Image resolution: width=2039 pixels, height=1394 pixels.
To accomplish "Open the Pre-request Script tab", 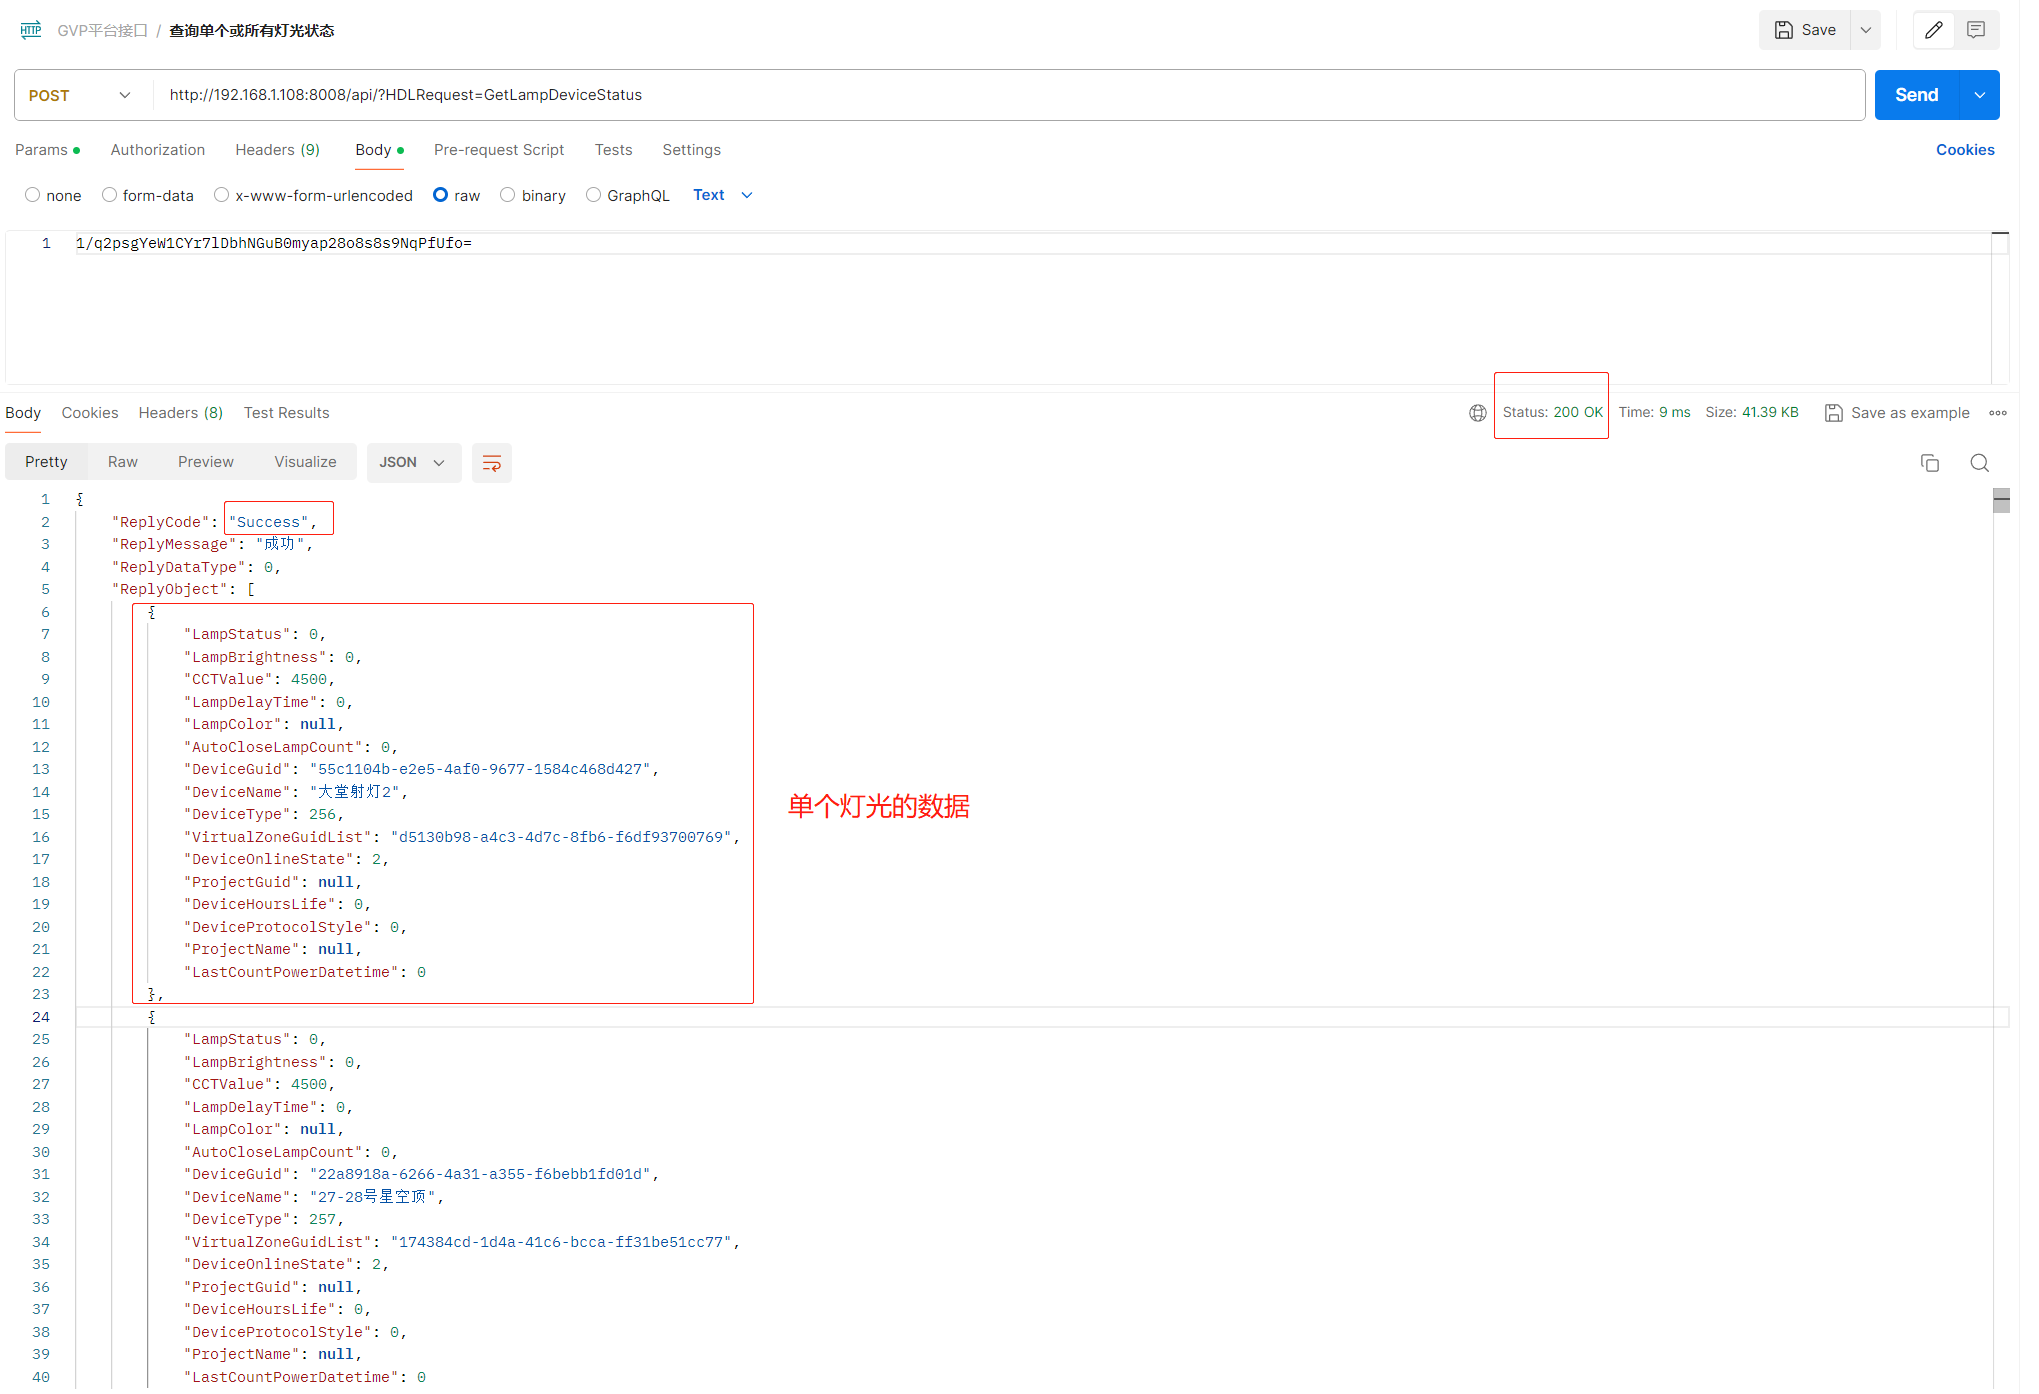I will [499, 150].
